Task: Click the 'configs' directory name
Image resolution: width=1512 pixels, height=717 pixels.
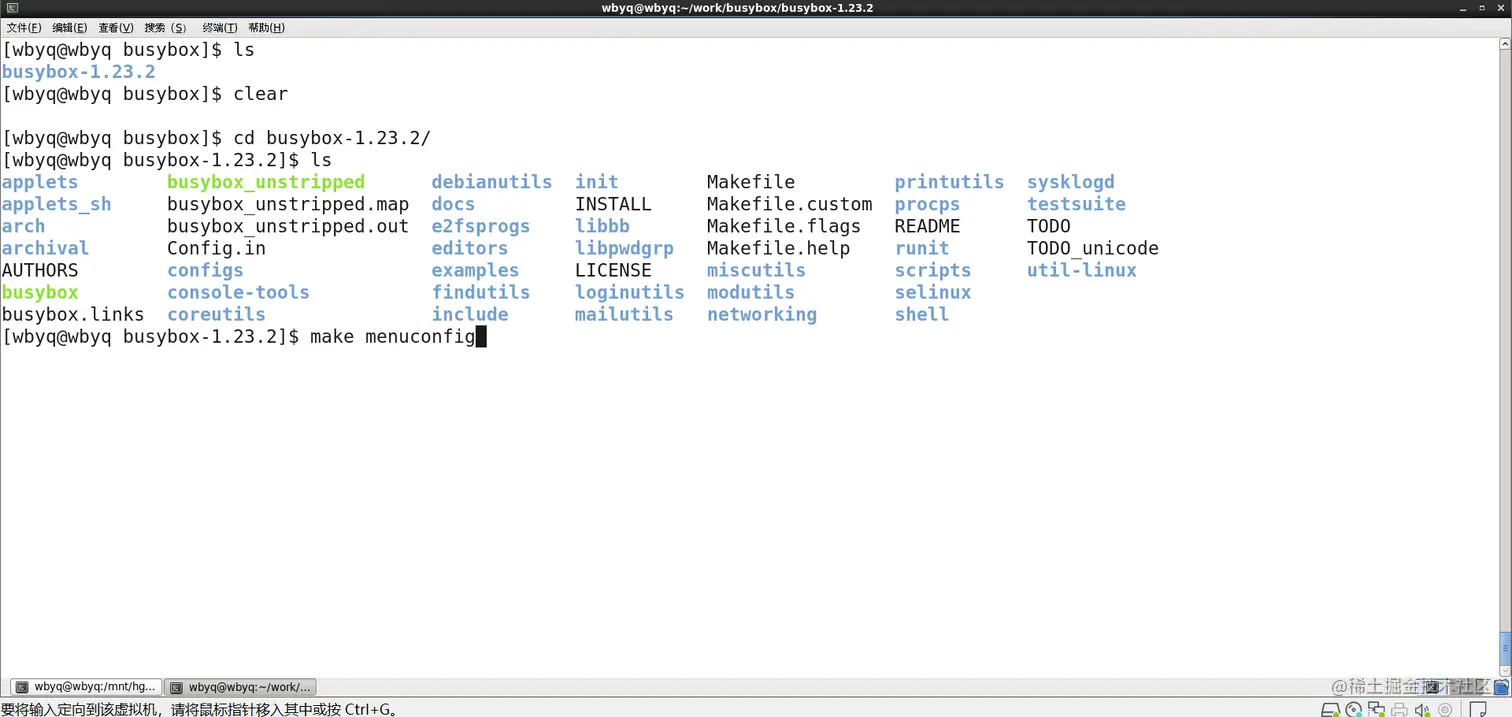Action: click(205, 270)
